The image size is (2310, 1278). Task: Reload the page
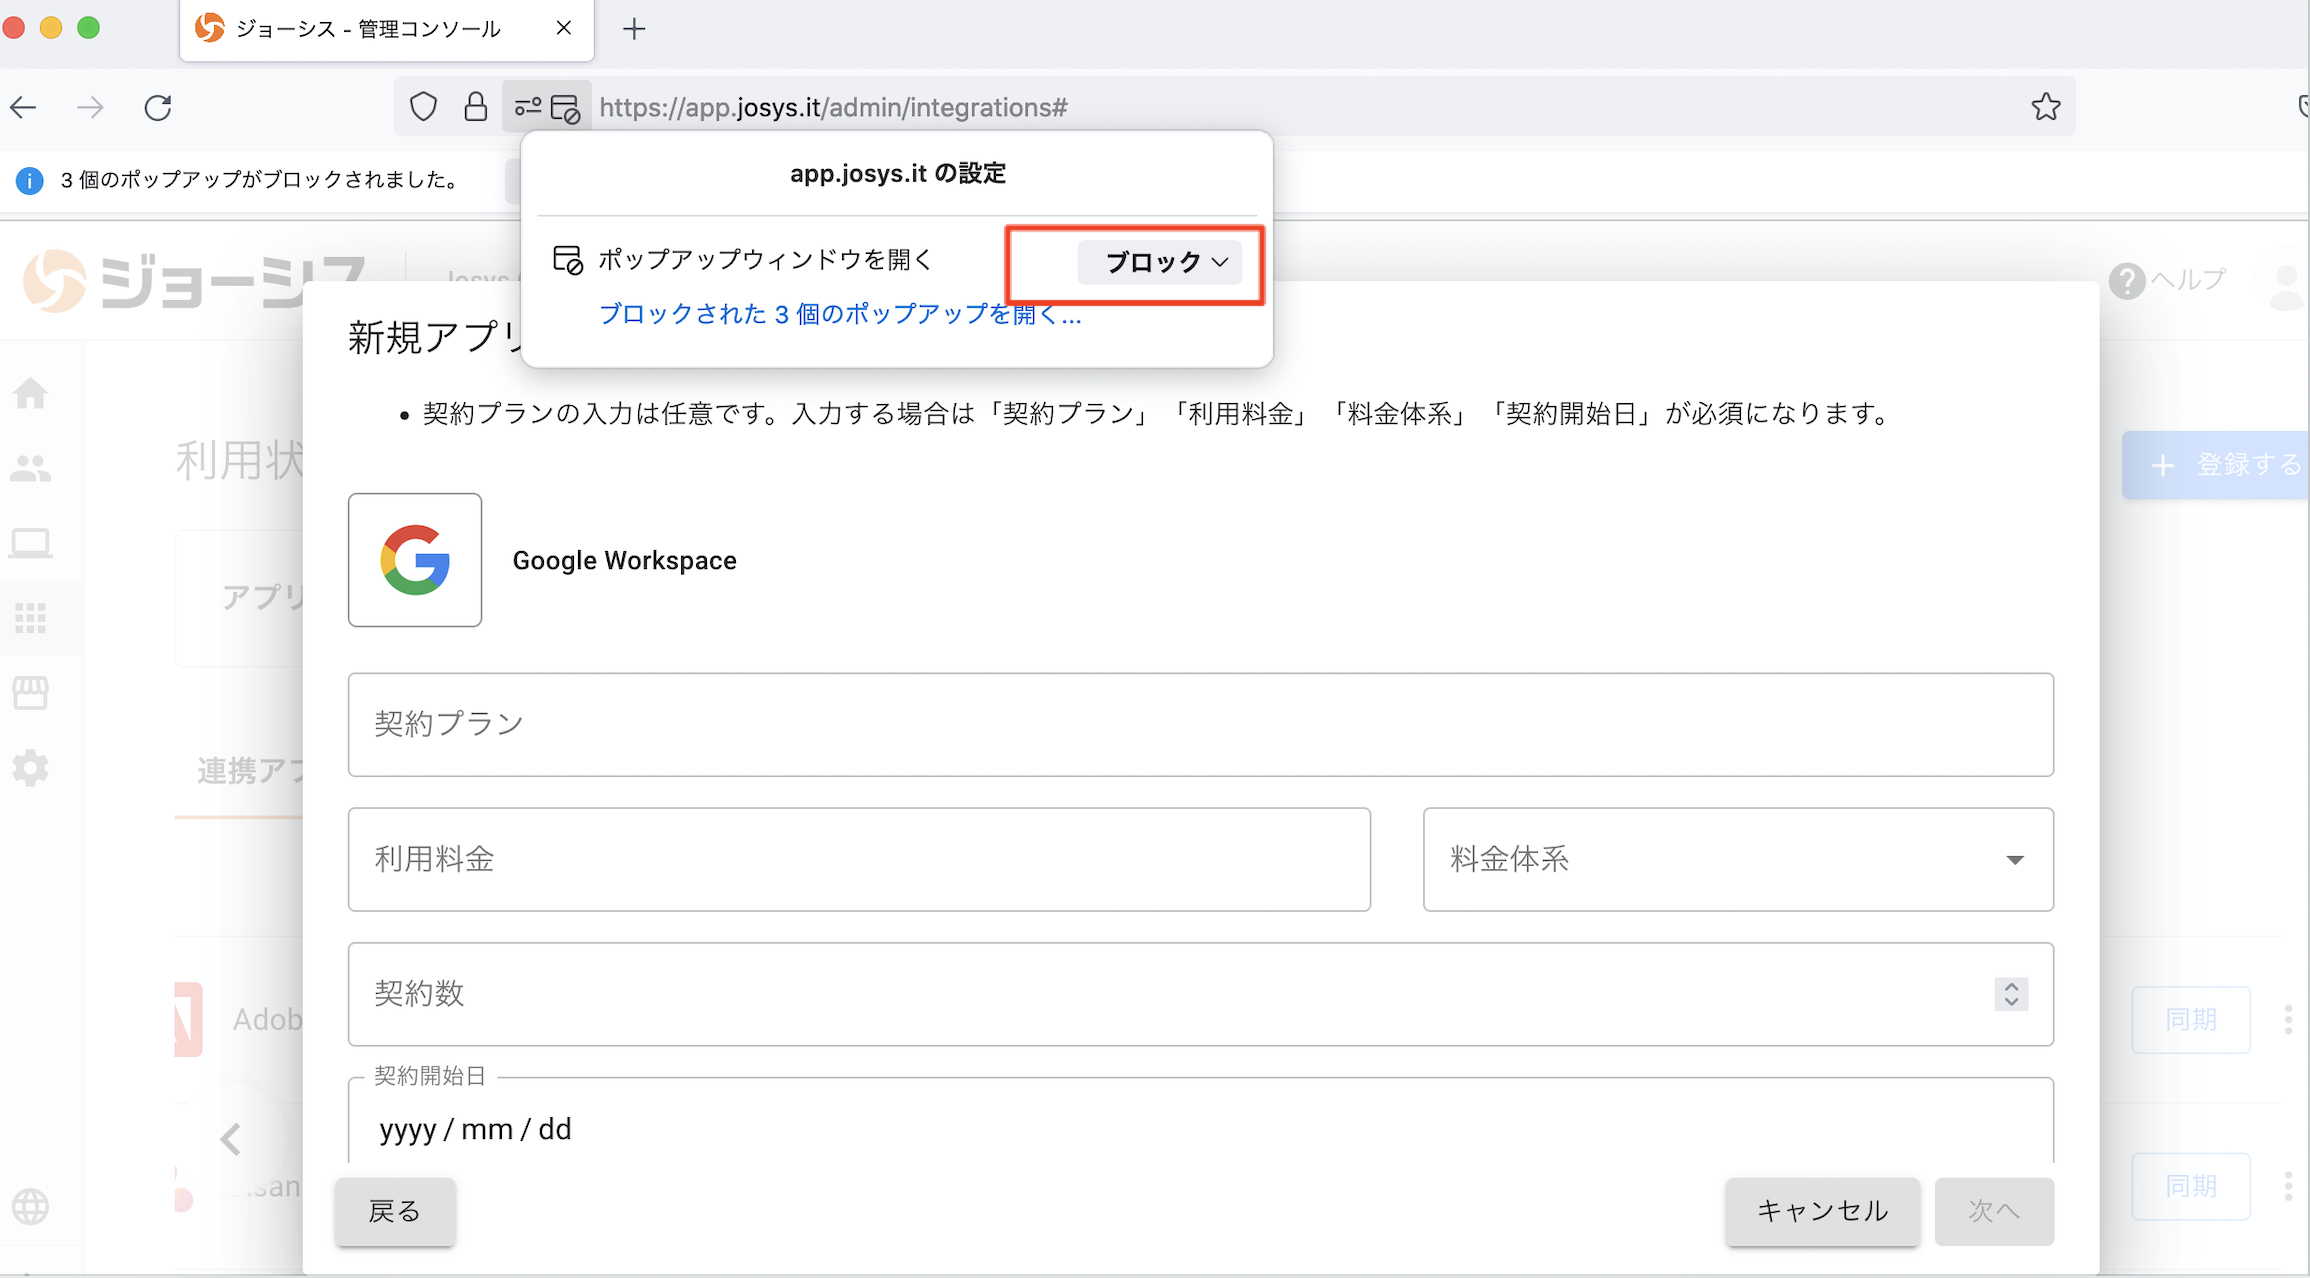(x=158, y=107)
